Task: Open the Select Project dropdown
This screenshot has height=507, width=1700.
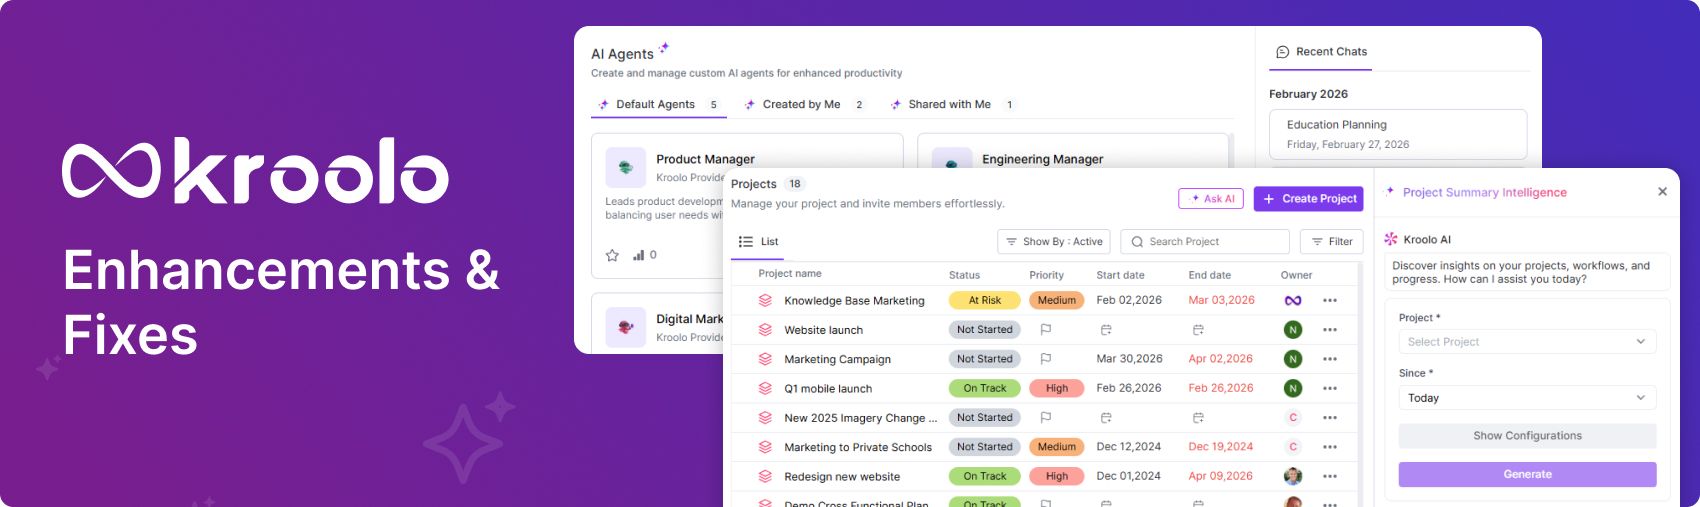Action: pyautogui.click(x=1527, y=342)
